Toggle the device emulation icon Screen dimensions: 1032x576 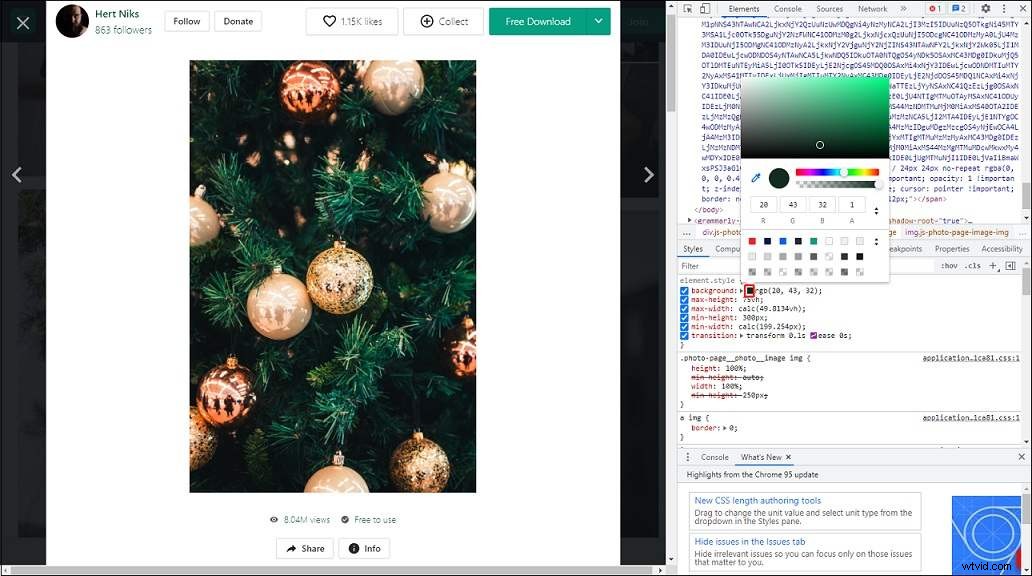point(704,8)
